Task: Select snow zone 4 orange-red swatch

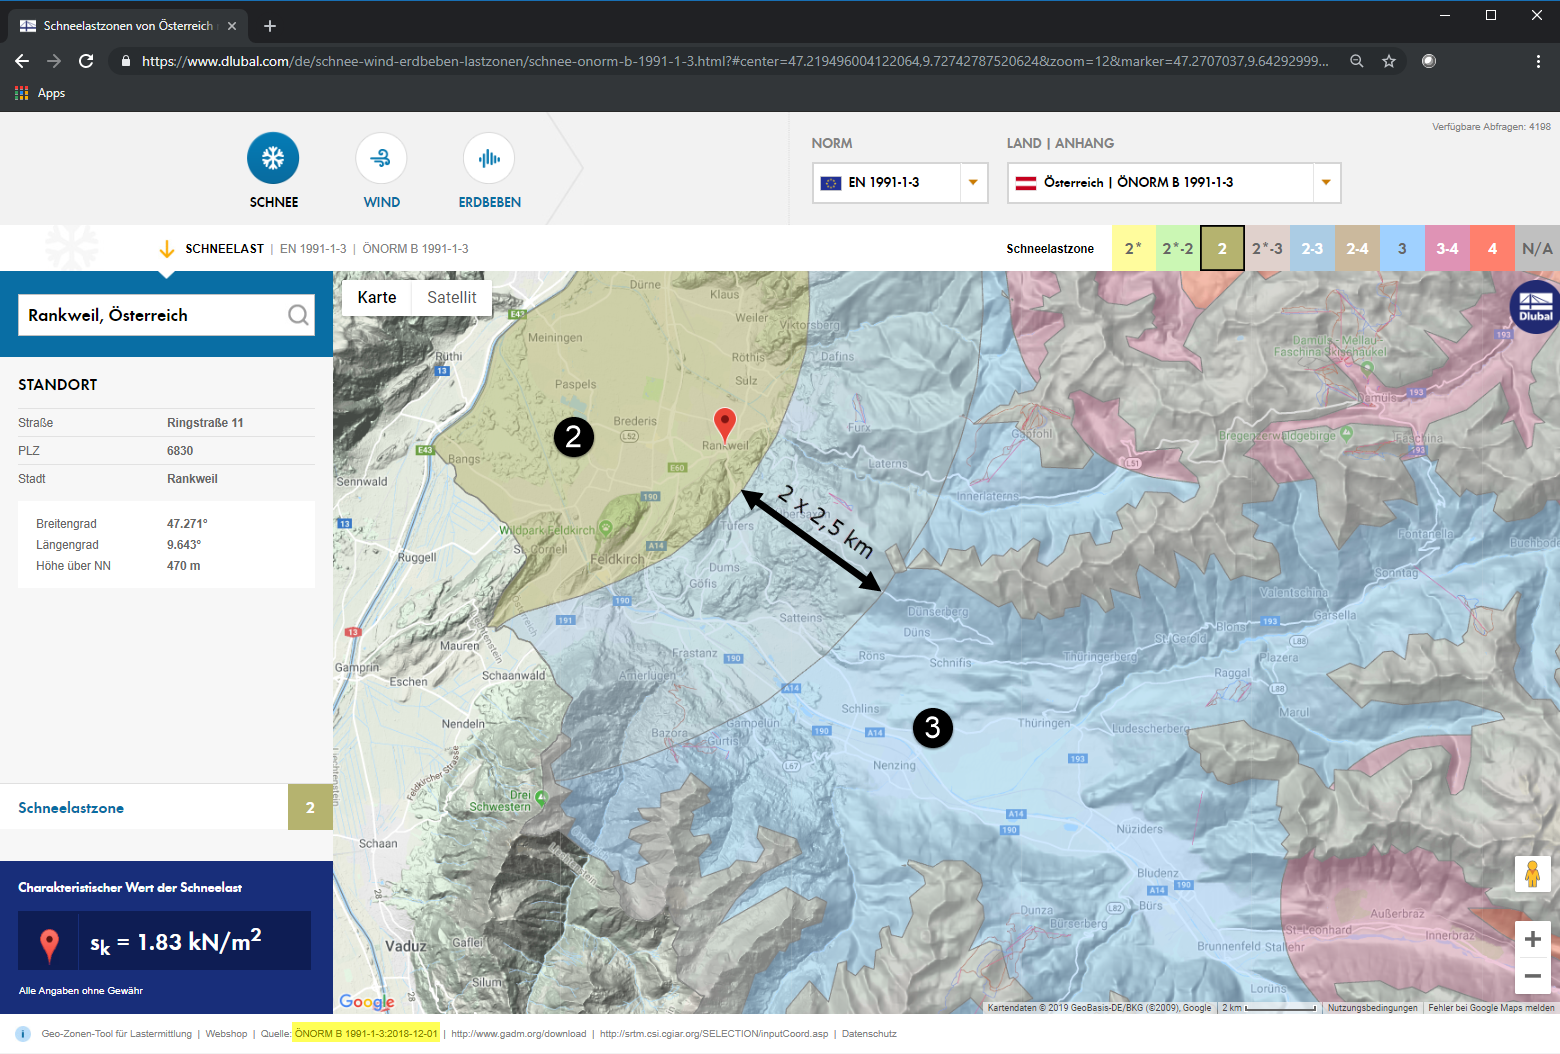Action: point(1492,249)
